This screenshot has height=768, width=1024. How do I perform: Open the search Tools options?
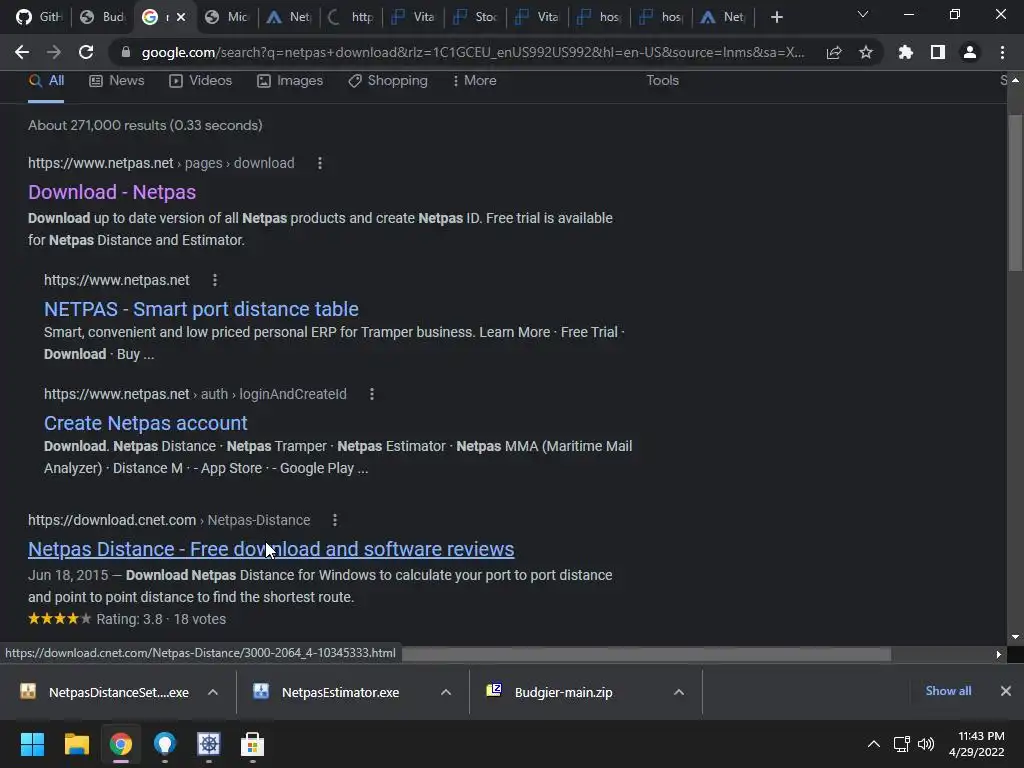[662, 80]
